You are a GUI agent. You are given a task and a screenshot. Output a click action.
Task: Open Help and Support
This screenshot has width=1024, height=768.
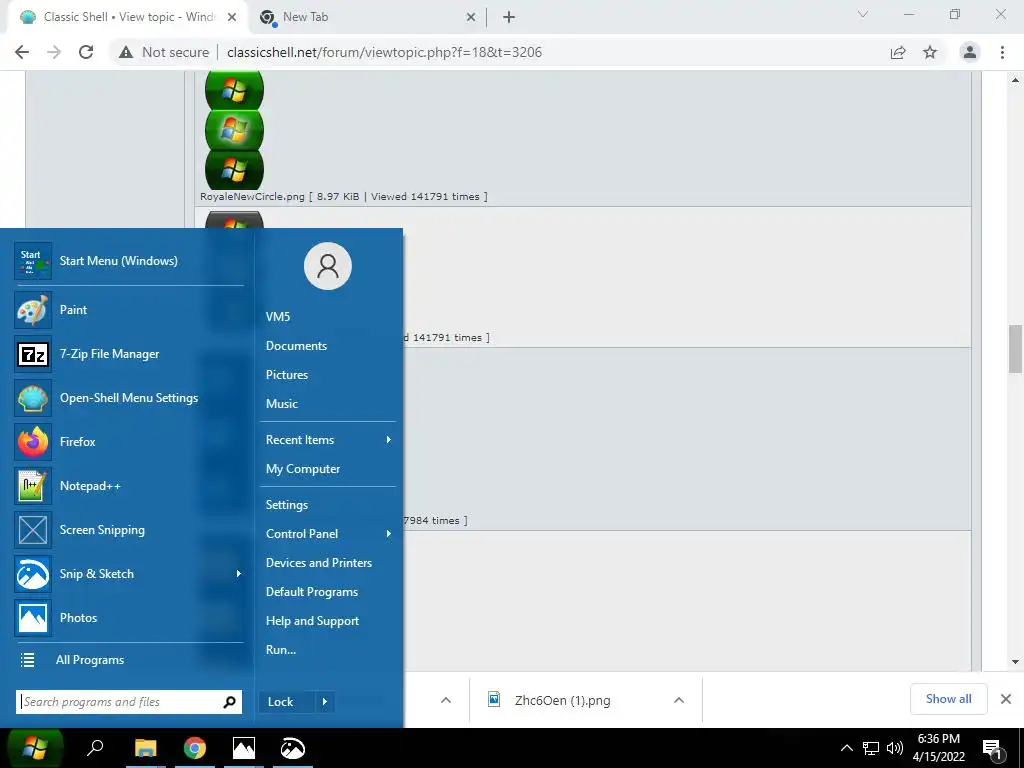tap(312, 621)
